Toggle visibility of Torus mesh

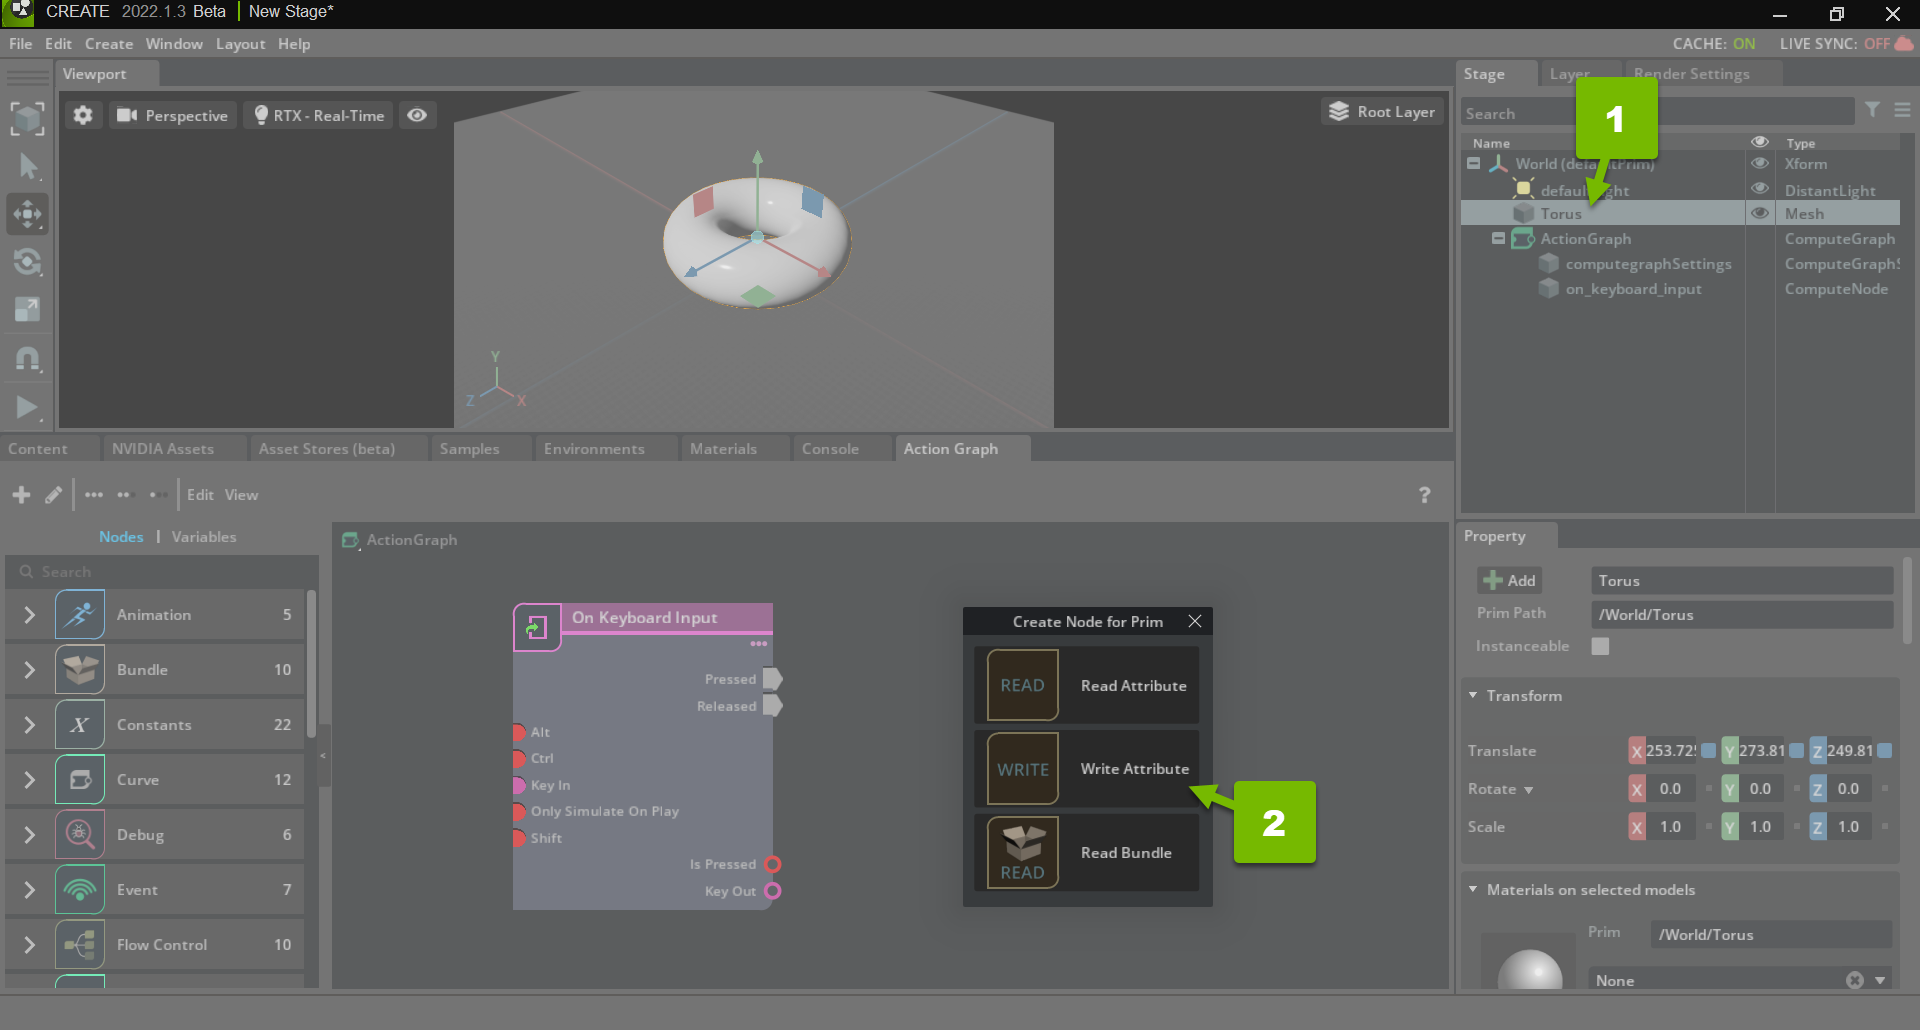tap(1760, 213)
